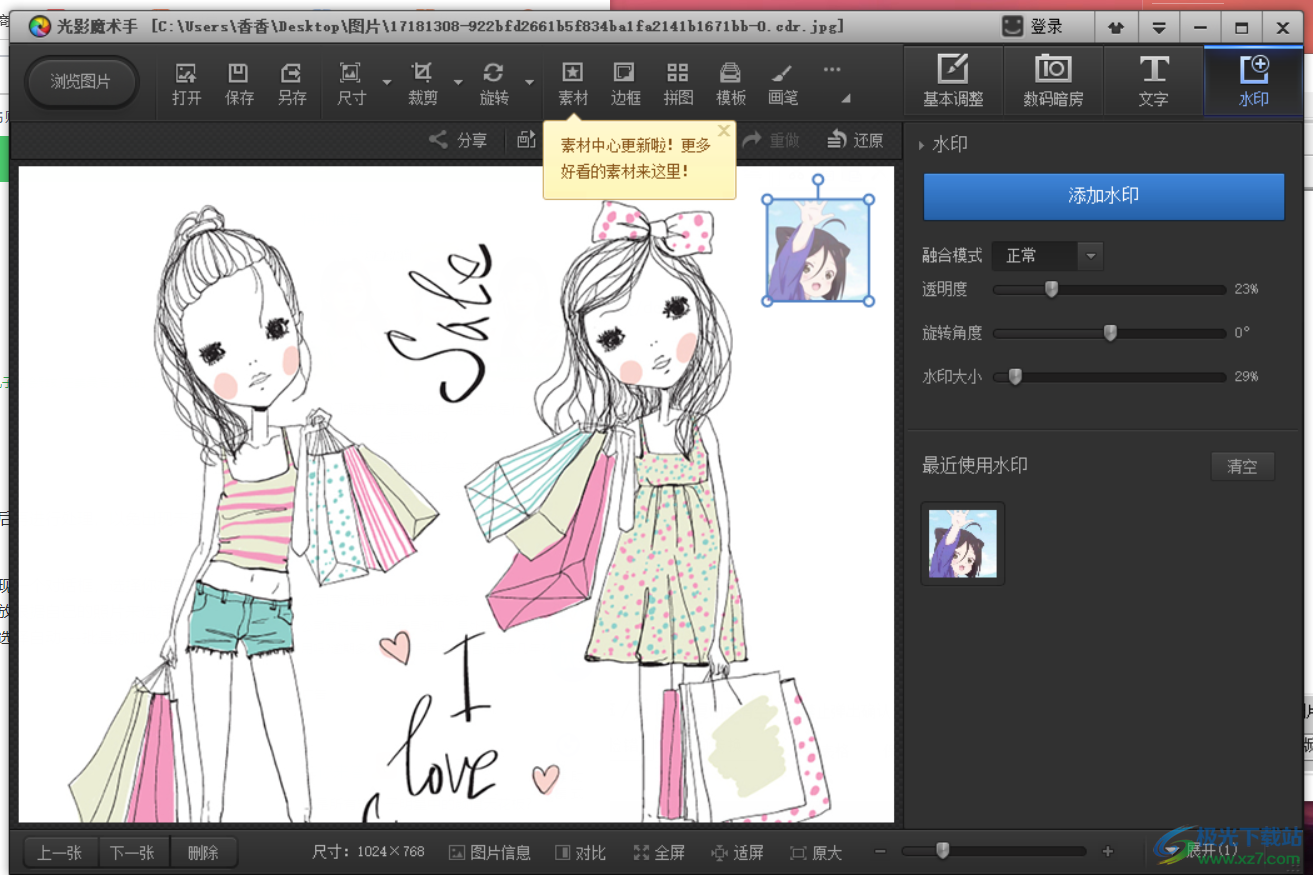The width and height of the screenshot is (1313, 875).
Task: Click the 浏览图片 button
Action: [x=81, y=82]
